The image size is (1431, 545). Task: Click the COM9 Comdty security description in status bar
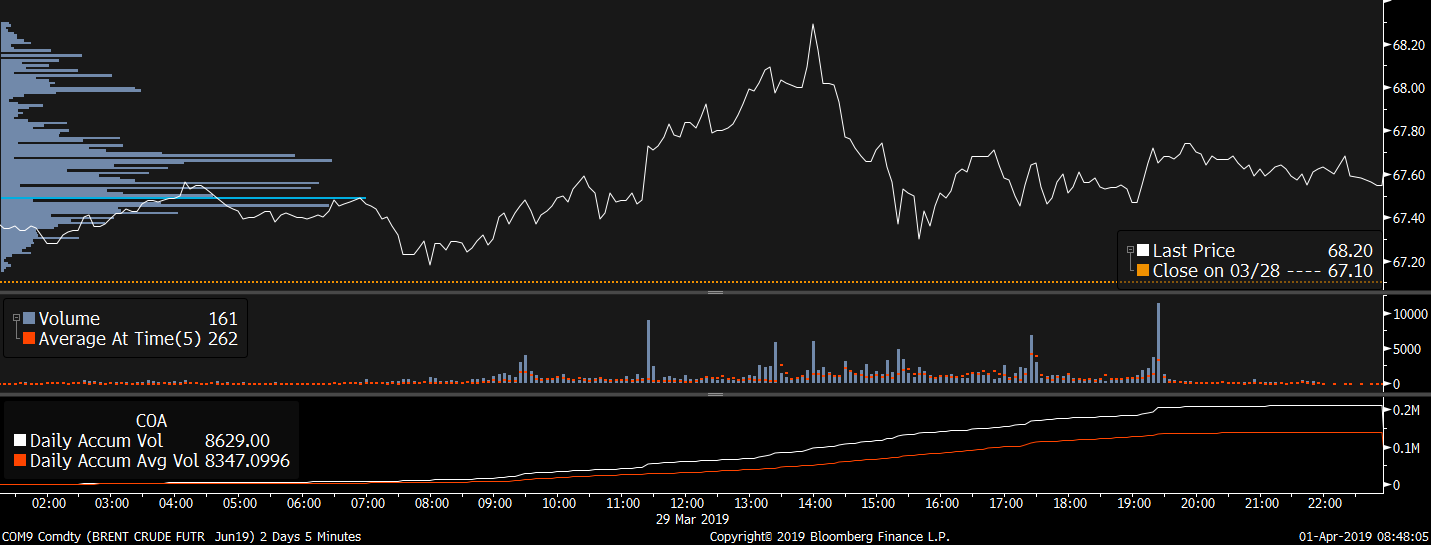[181, 537]
